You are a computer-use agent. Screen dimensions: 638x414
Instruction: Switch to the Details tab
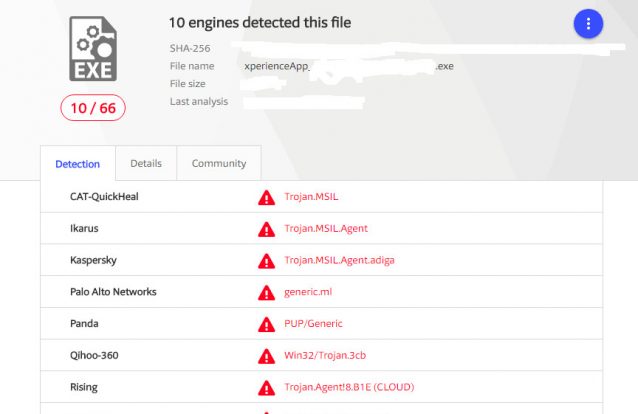146,163
